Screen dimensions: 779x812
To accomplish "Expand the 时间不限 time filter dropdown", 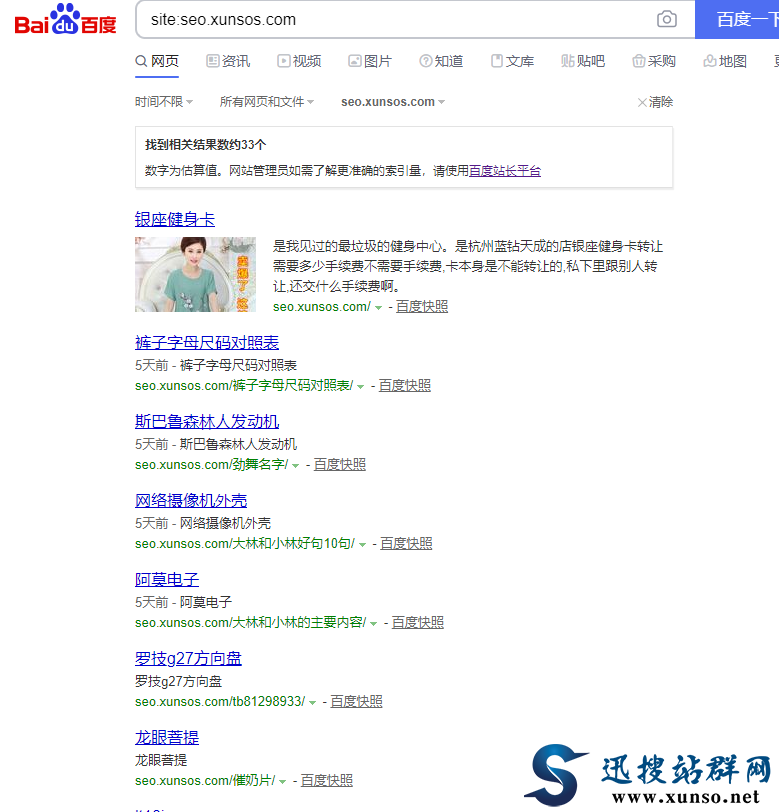I will click(164, 102).
